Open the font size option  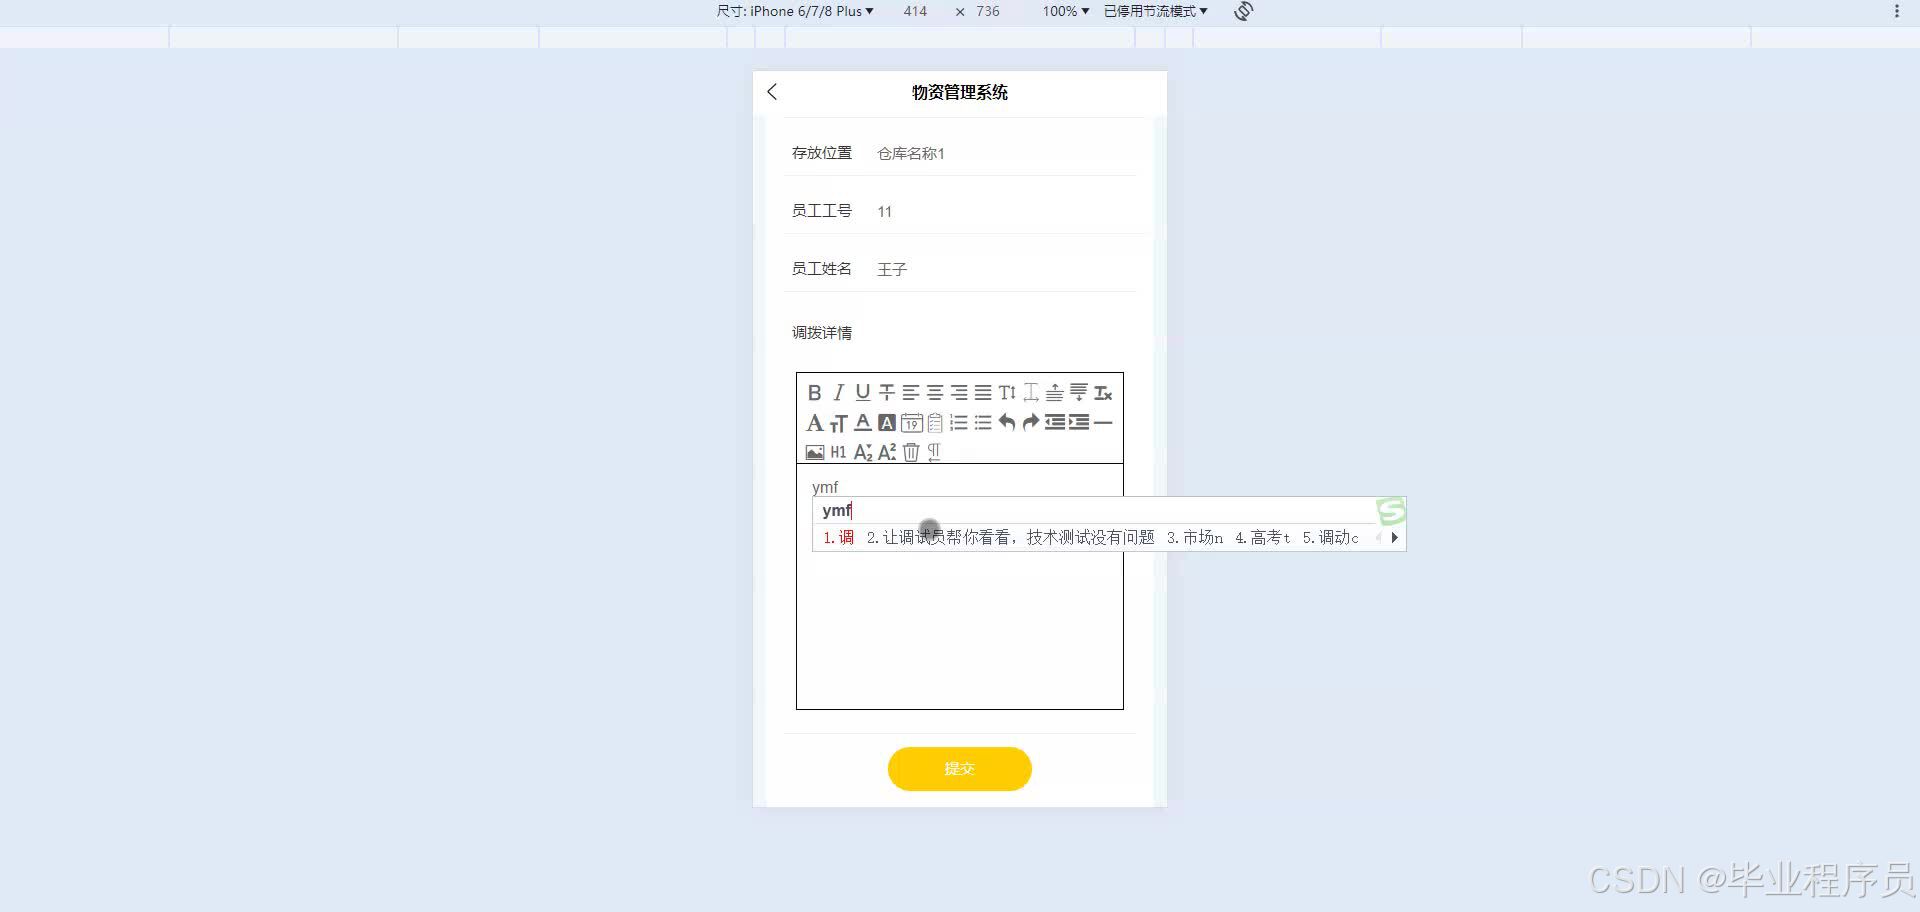point(838,423)
